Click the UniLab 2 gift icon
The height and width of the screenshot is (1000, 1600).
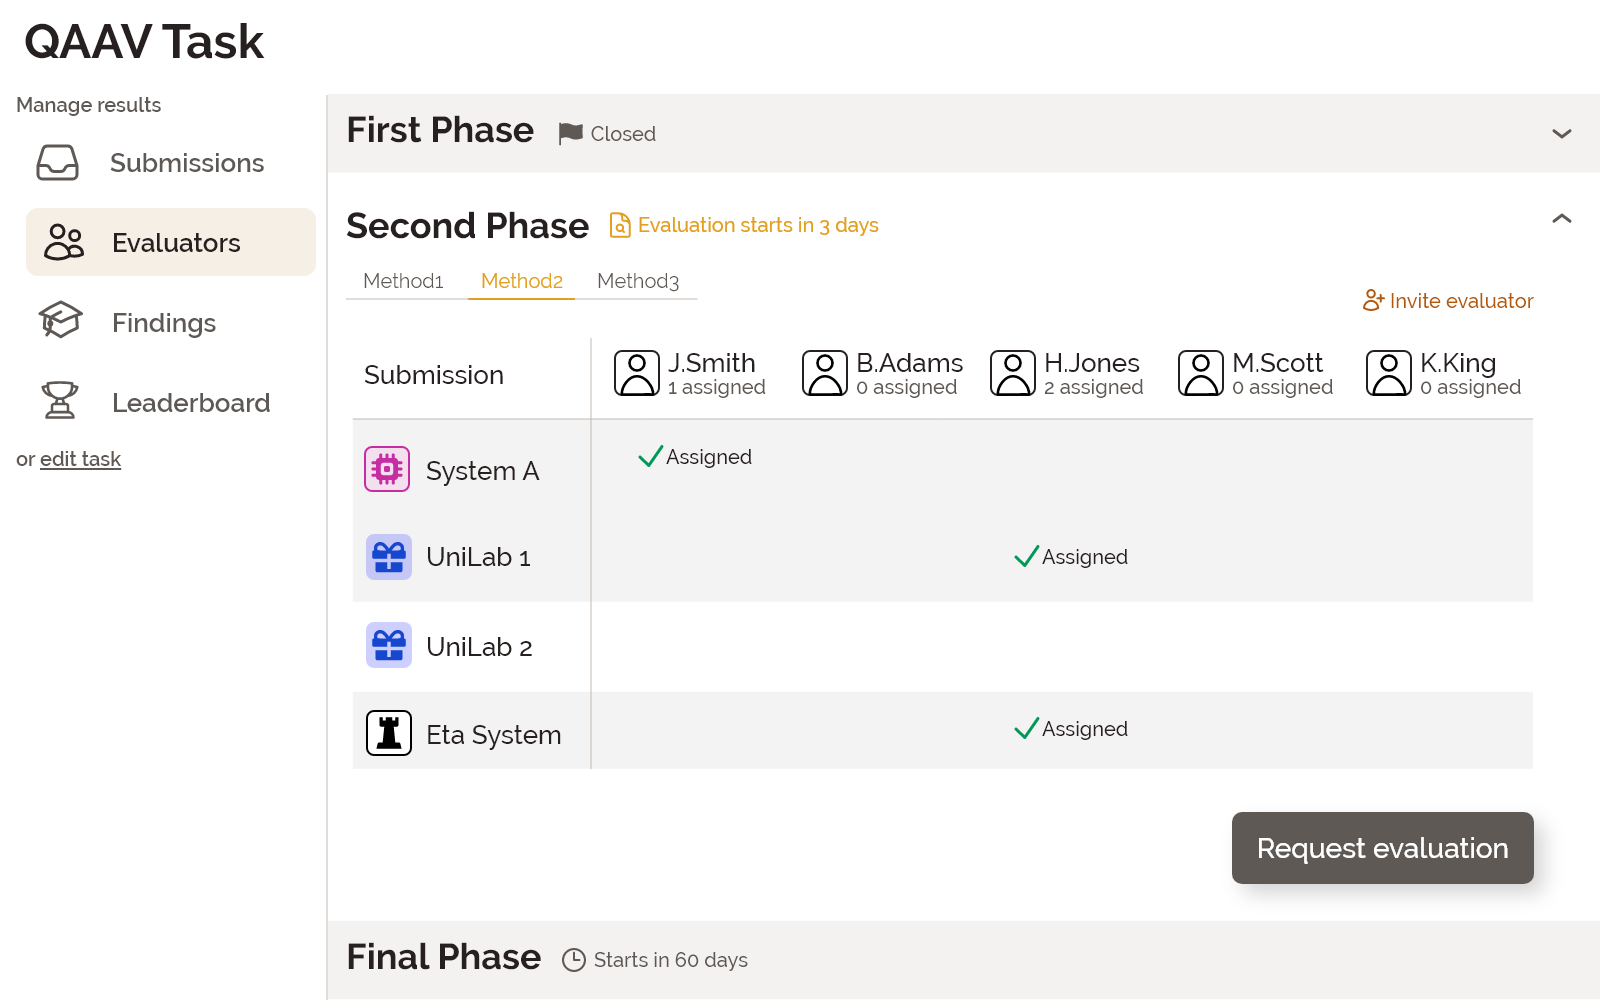point(389,645)
